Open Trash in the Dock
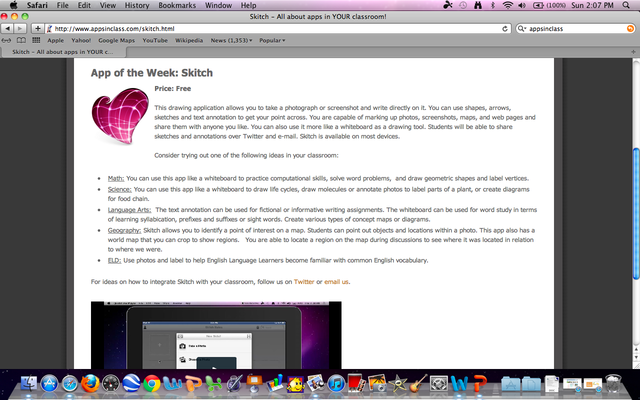The width and height of the screenshot is (640, 400). [613, 384]
